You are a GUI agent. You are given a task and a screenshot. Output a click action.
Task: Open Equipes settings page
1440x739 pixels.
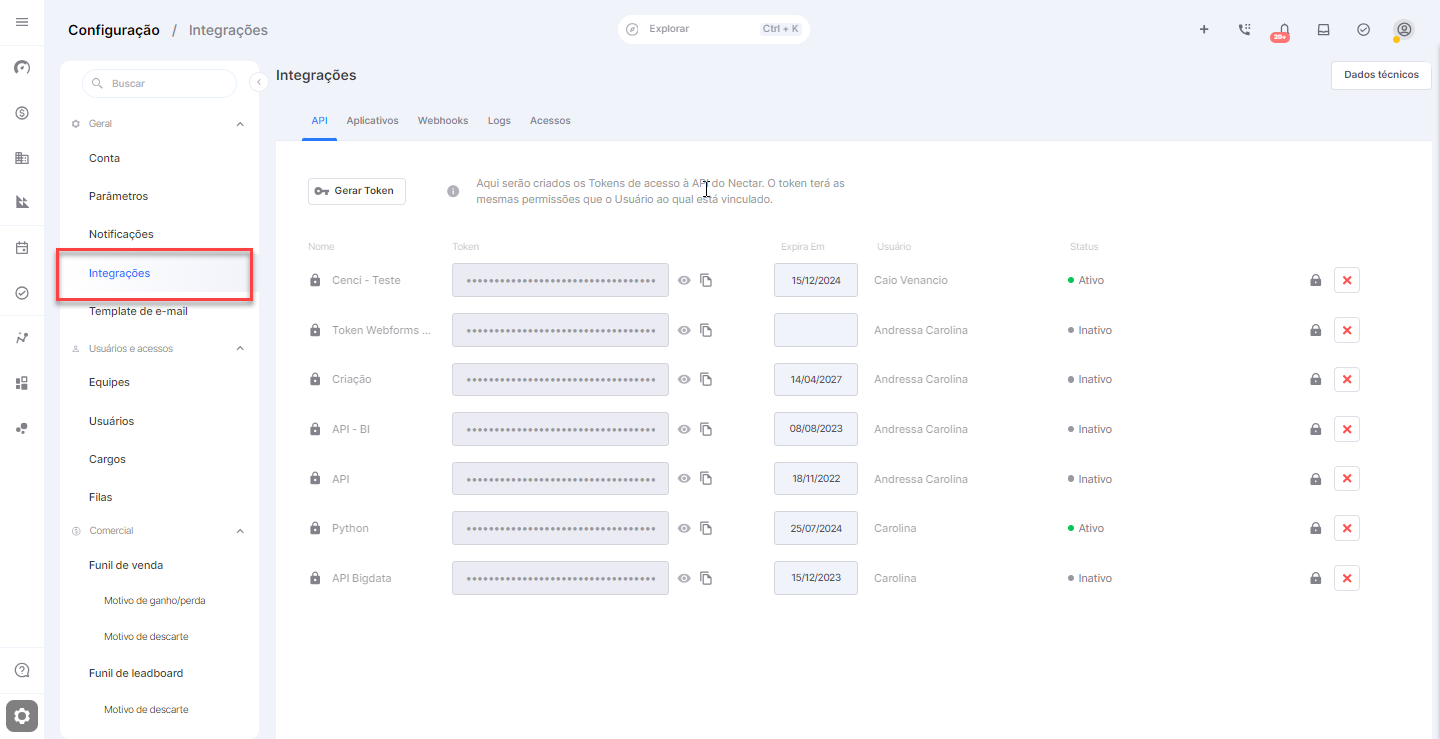pos(109,382)
